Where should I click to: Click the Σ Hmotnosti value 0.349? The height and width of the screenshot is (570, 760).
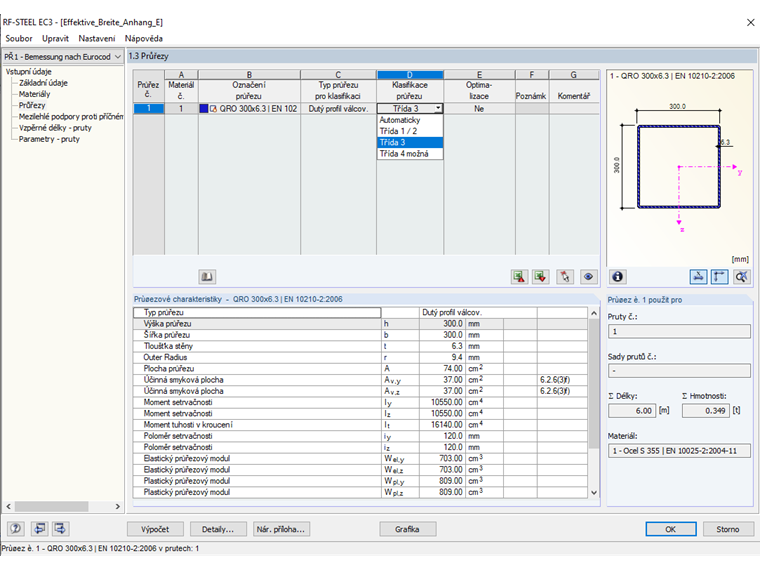click(706, 411)
